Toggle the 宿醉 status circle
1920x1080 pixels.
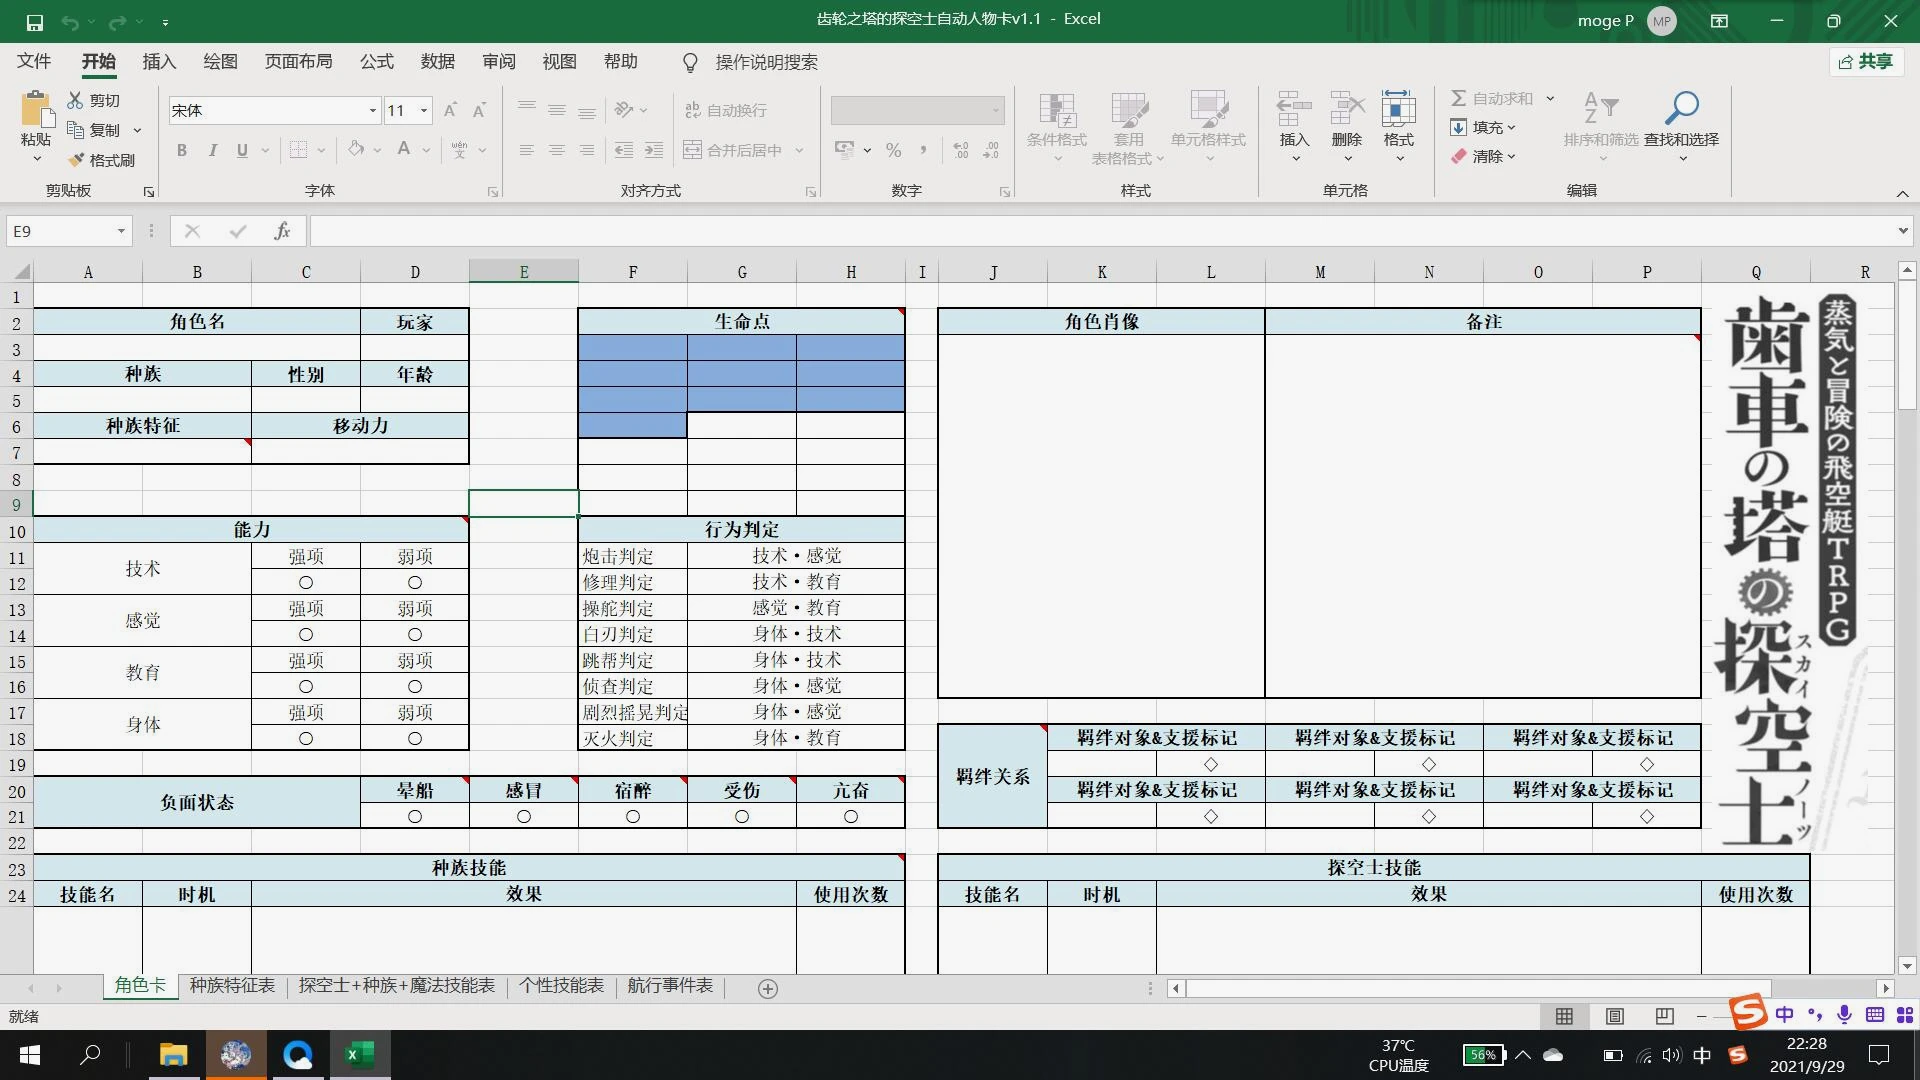click(x=633, y=817)
